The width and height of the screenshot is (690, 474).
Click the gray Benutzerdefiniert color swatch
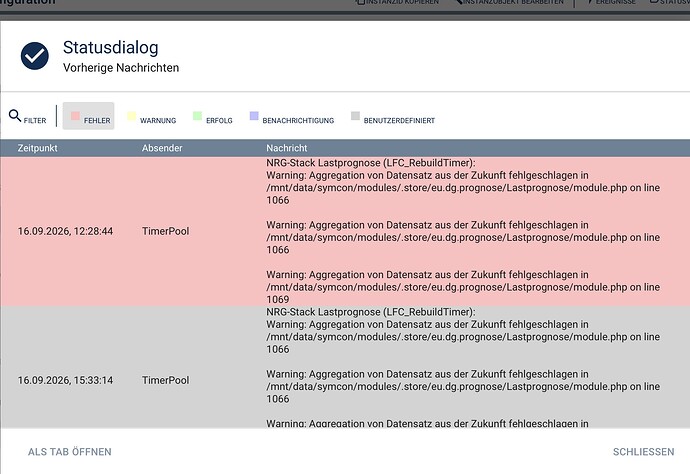pyautogui.click(x=355, y=116)
